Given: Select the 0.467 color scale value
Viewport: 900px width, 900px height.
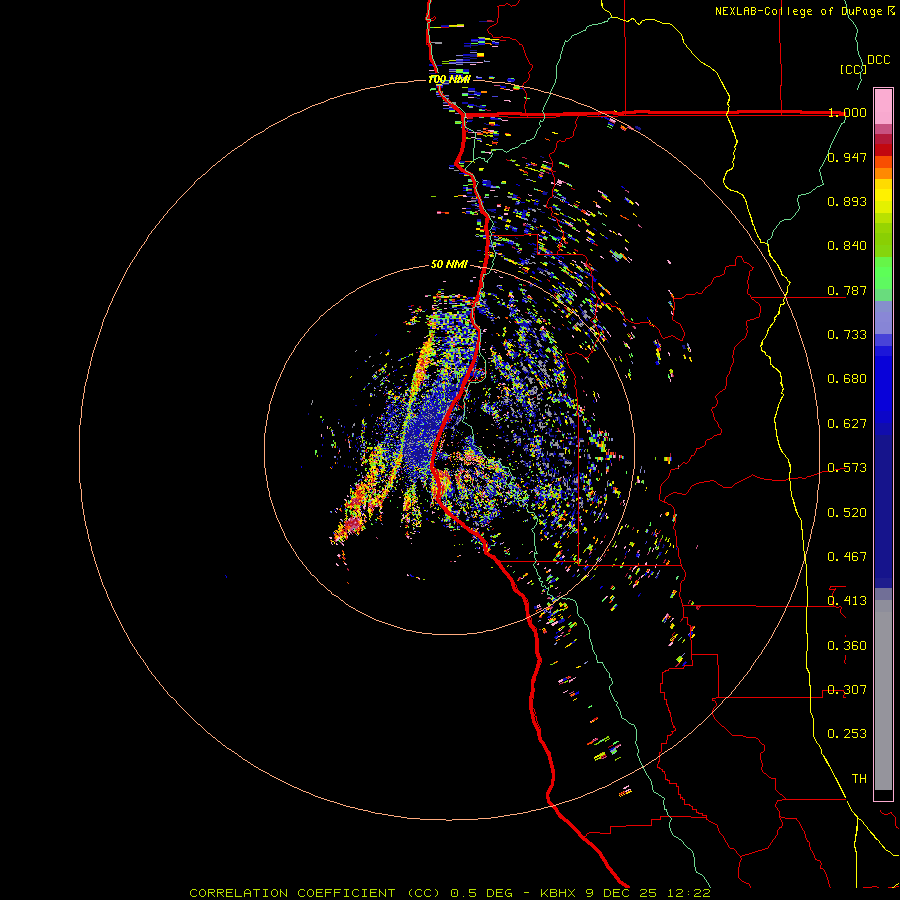Looking at the screenshot, I should pyautogui.click(x=847, y=557).
